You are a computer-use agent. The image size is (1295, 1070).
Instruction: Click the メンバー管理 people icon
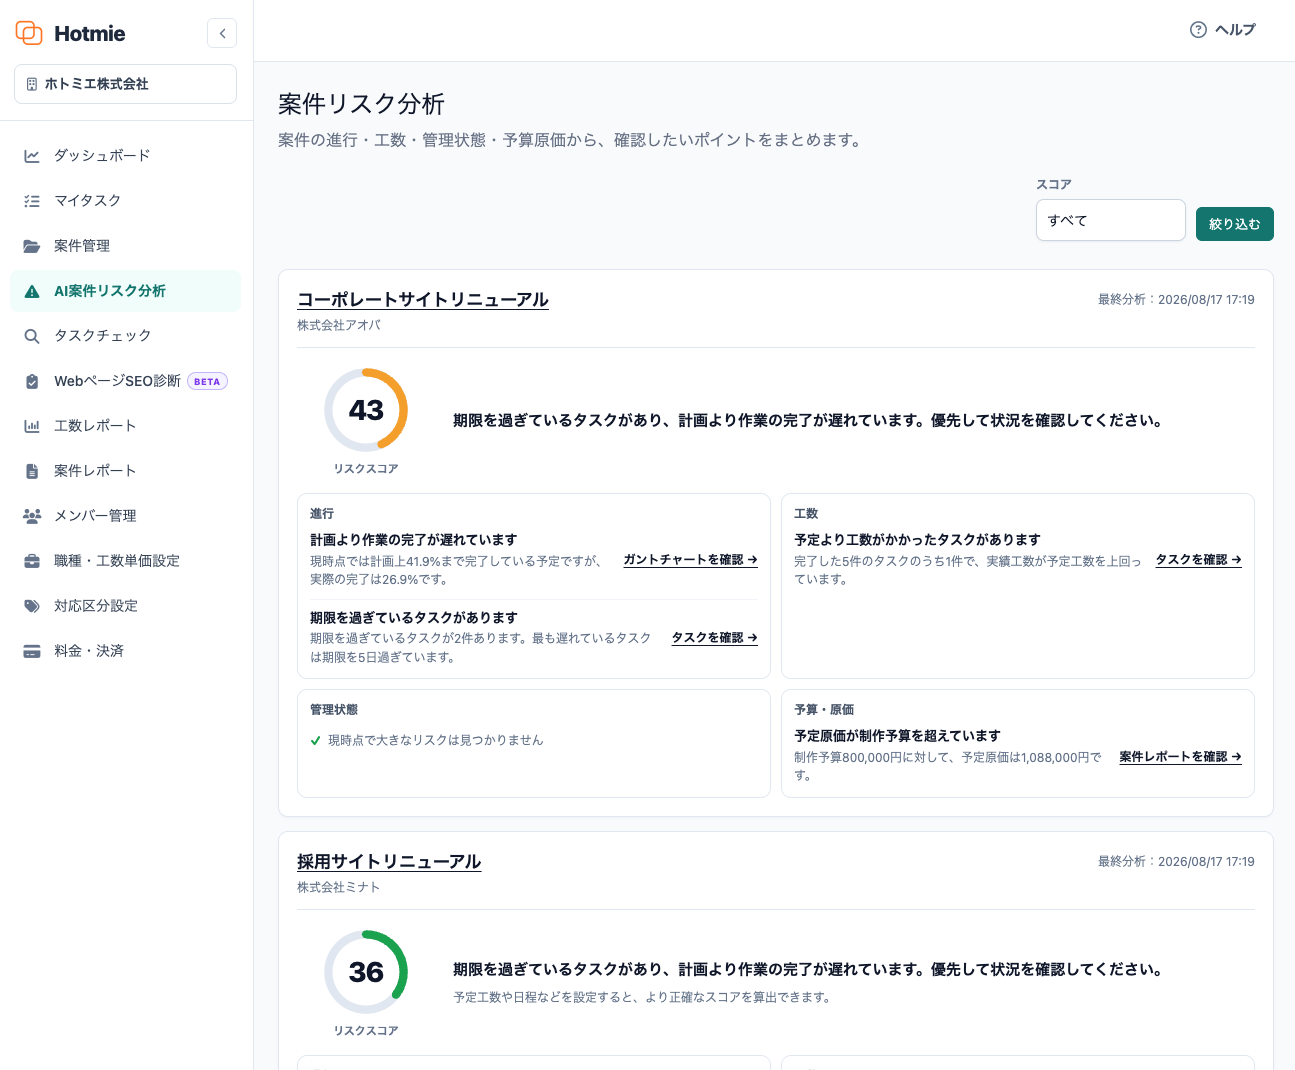[x=32, y=516]
